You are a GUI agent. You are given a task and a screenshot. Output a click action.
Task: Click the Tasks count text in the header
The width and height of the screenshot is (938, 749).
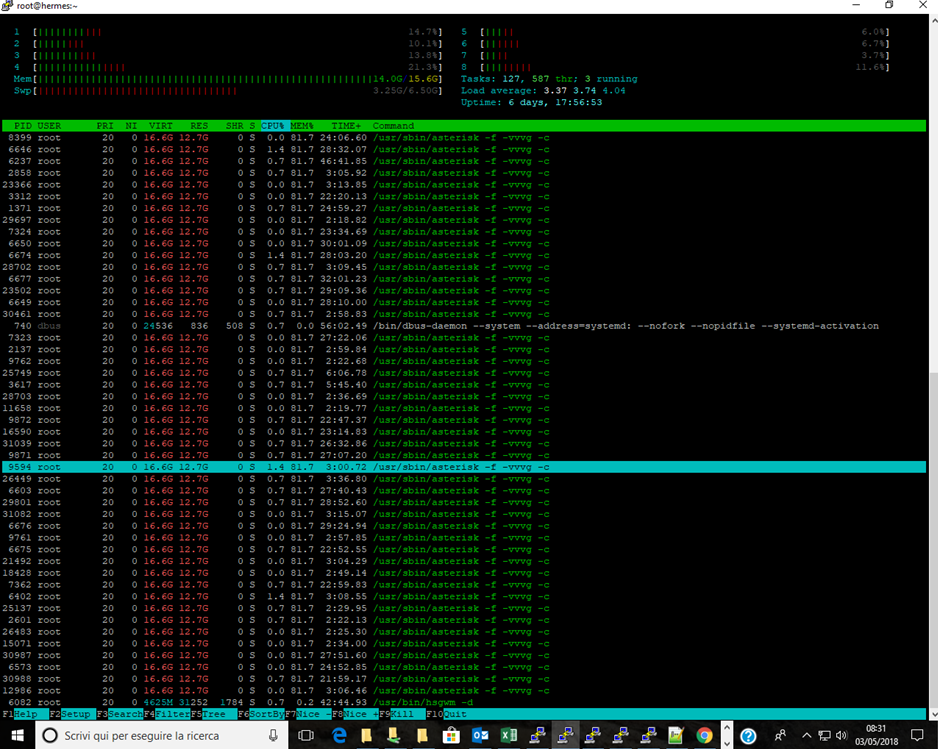tap(549, 79)
